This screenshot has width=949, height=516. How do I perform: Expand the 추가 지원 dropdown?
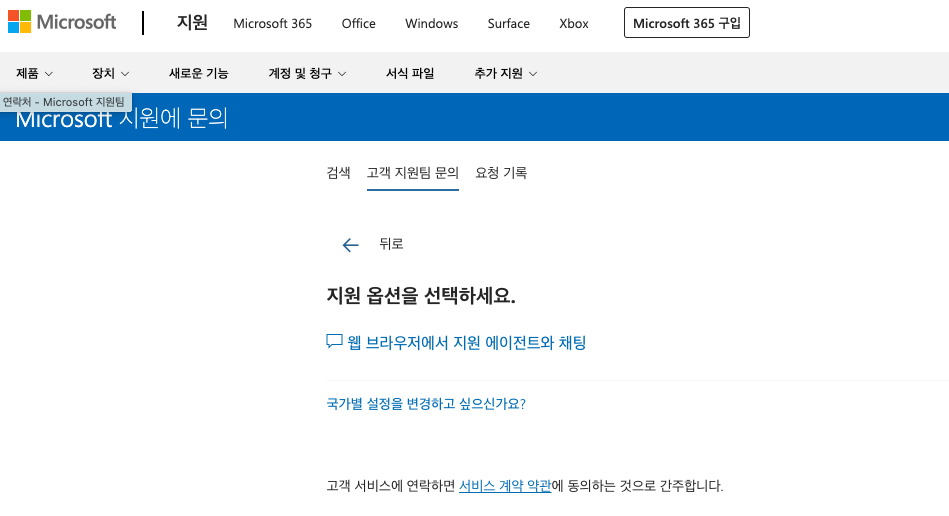(505, 73)
